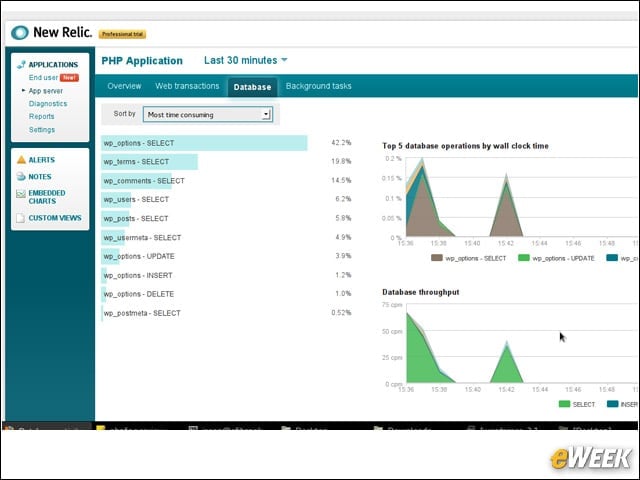Open the Sort by Most time consuming dropdown

(208, 115)
